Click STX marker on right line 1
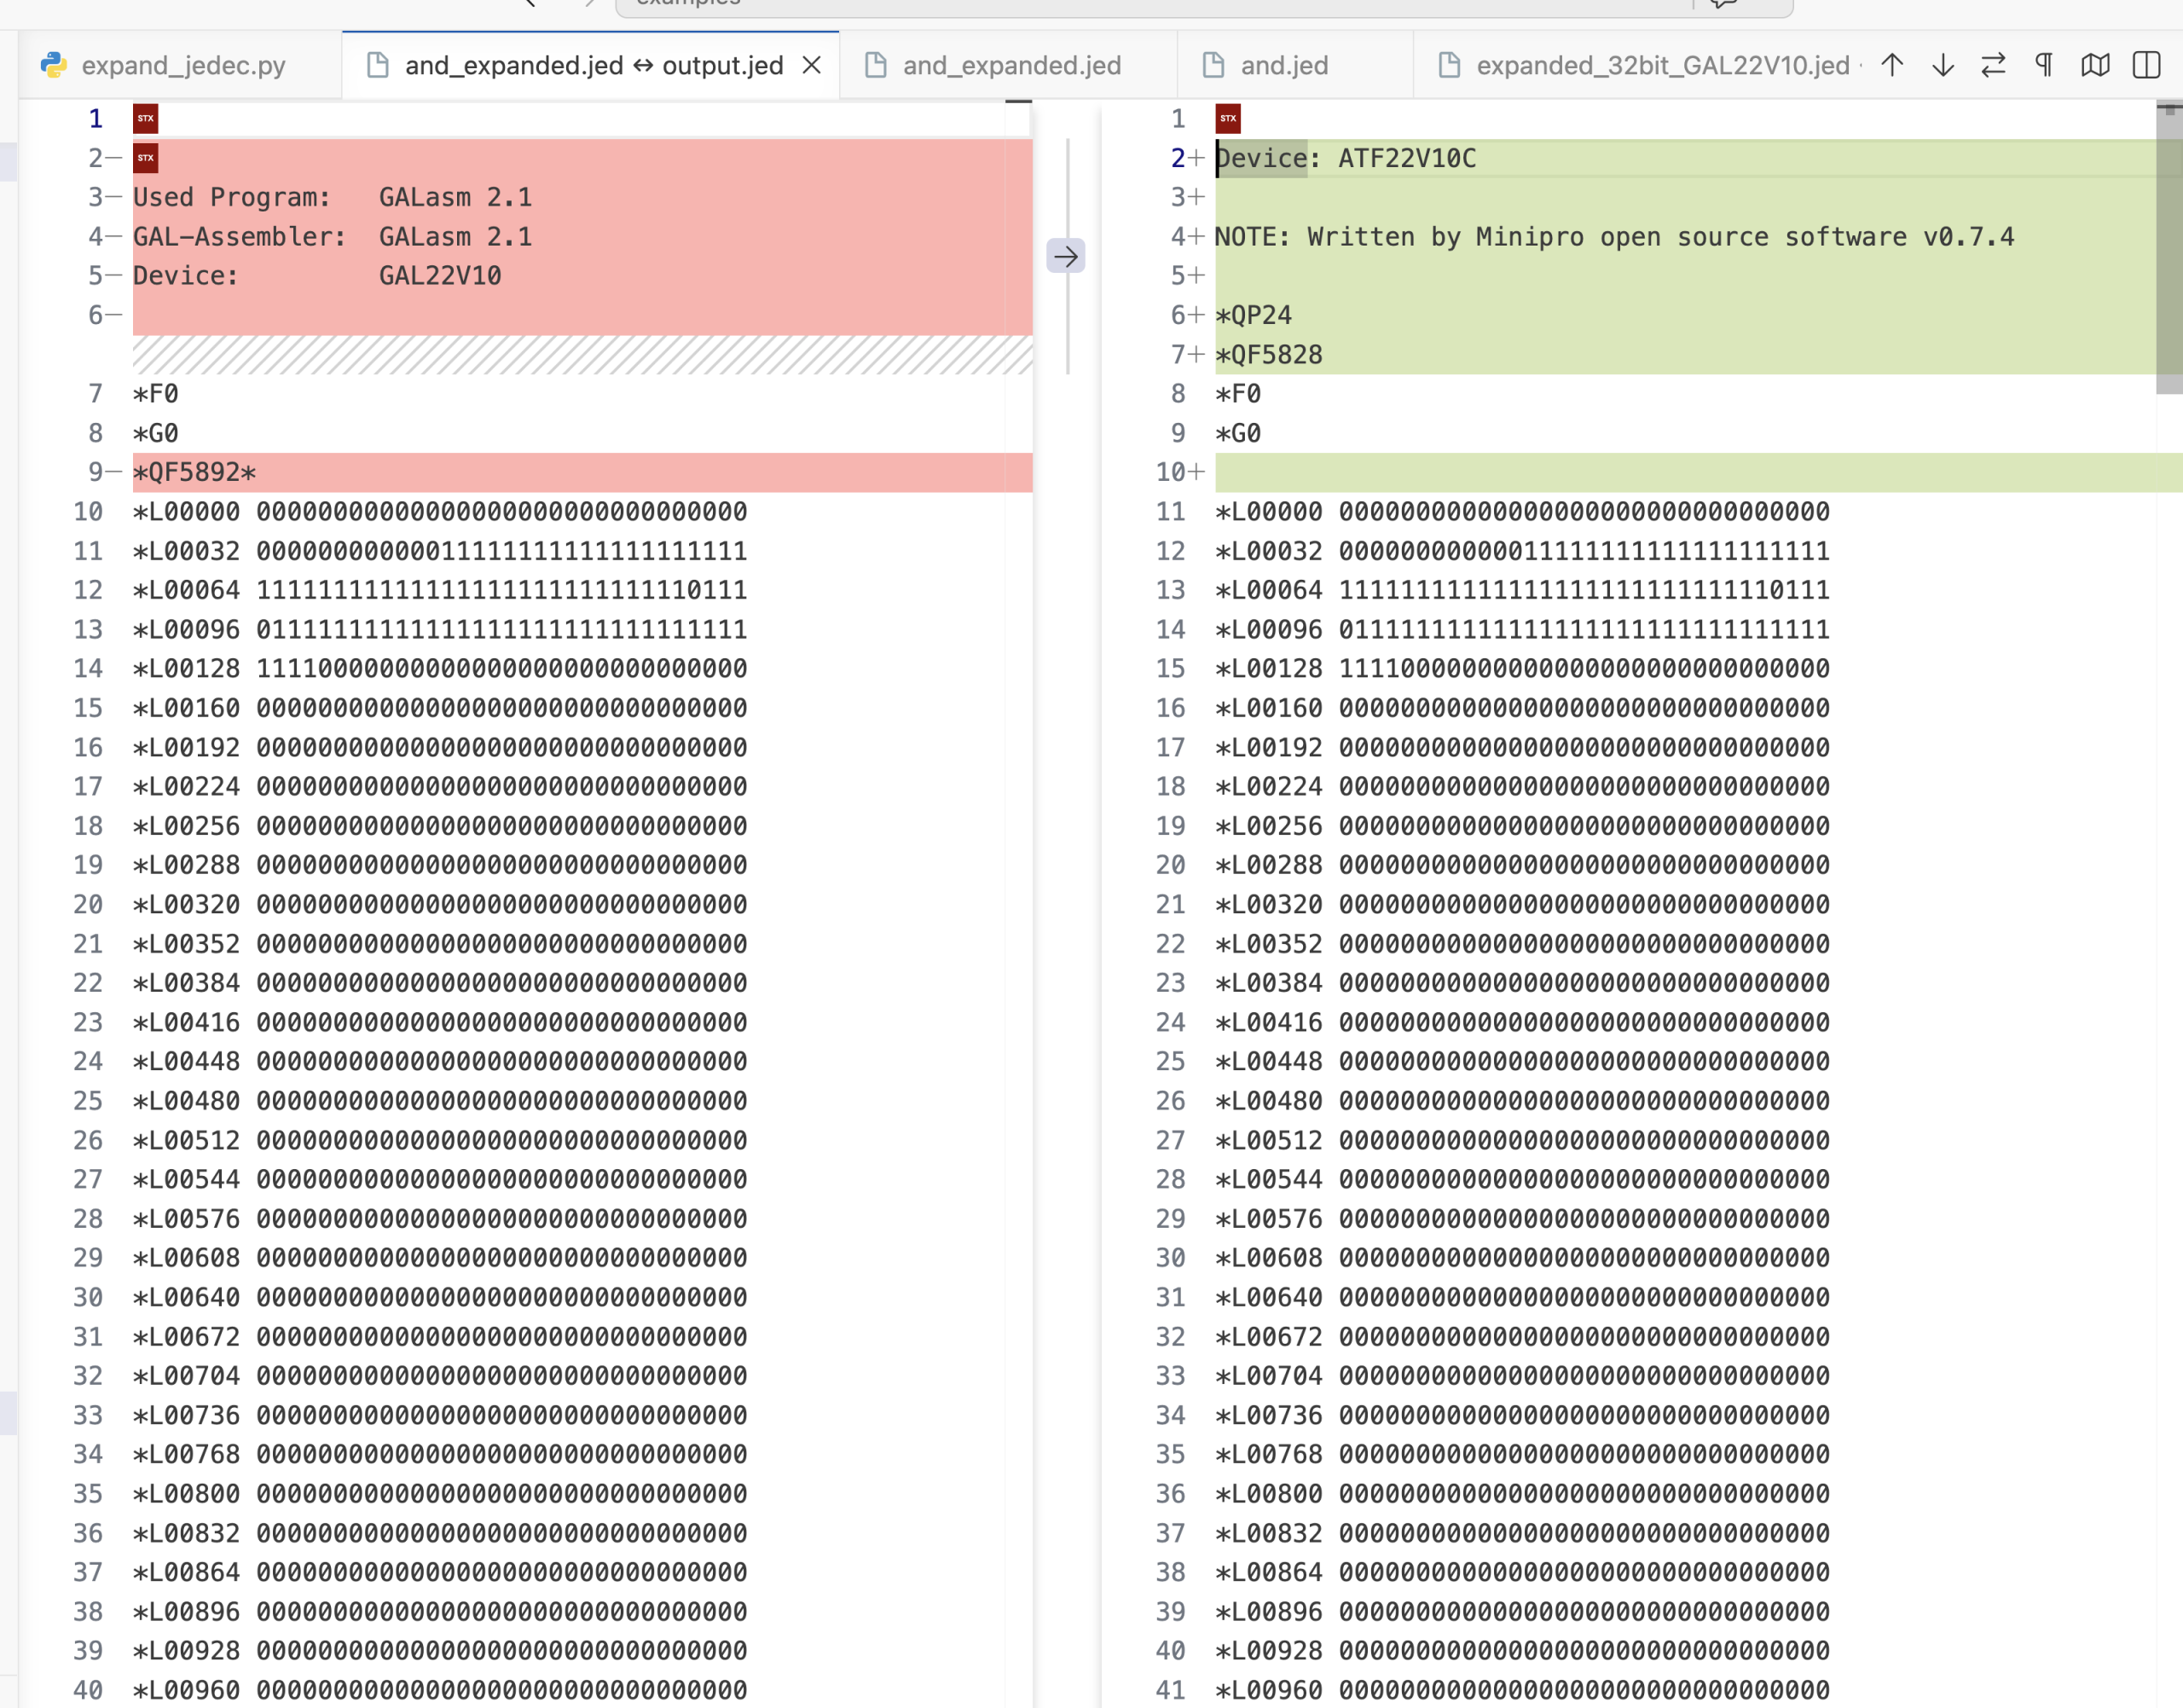Image resolution: width=2183 pixels, height=1708 pixels. (x=1228, y=119)
